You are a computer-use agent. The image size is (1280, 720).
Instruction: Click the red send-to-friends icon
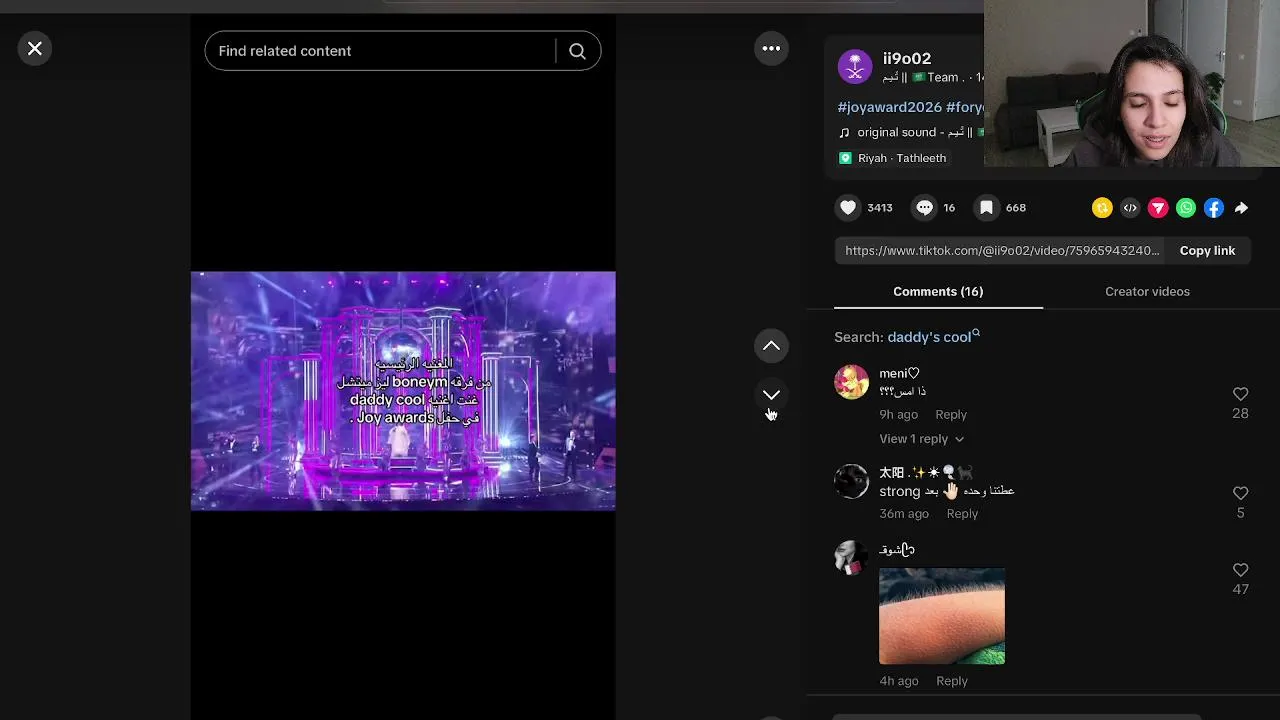[x=1158, y=208]
